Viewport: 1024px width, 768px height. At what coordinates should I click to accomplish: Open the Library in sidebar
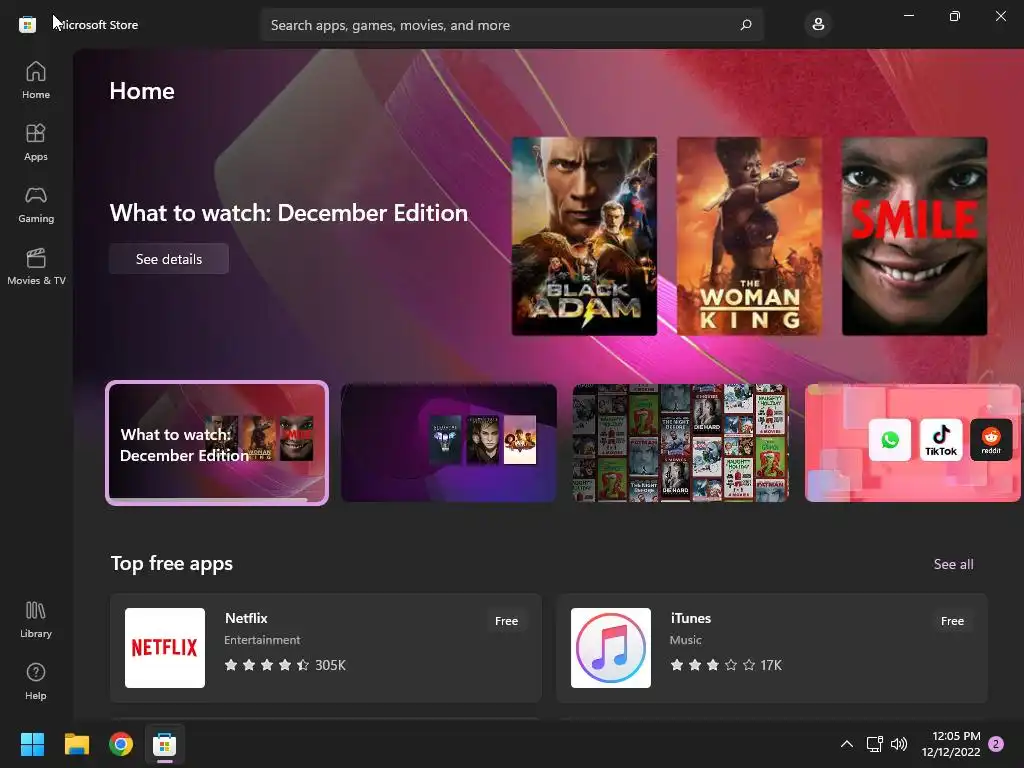36,620
